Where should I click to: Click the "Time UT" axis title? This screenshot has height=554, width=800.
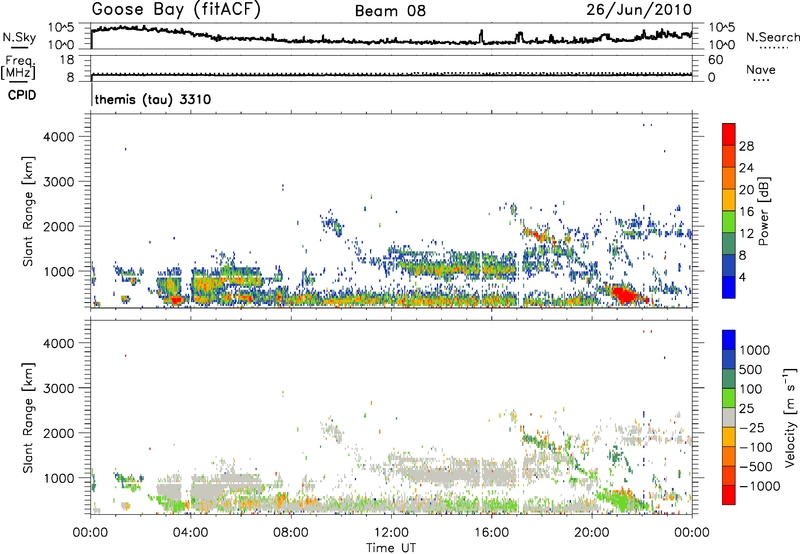tap(391, 548)
